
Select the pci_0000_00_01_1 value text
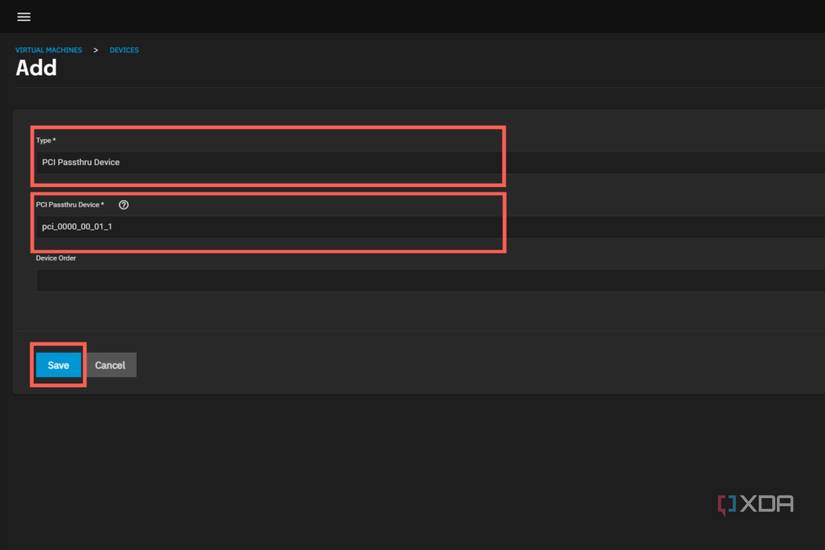[x=77, y=227]
